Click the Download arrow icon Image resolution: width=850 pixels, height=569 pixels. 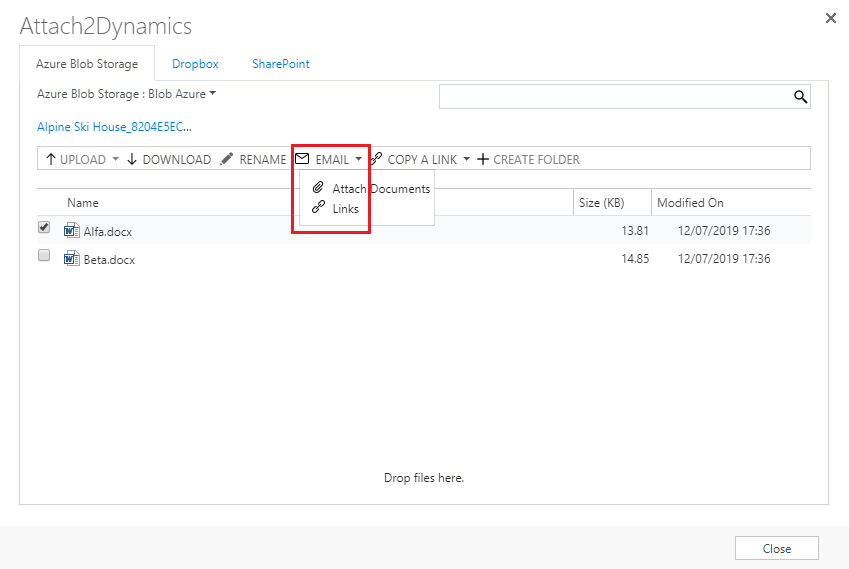point(132,159)
